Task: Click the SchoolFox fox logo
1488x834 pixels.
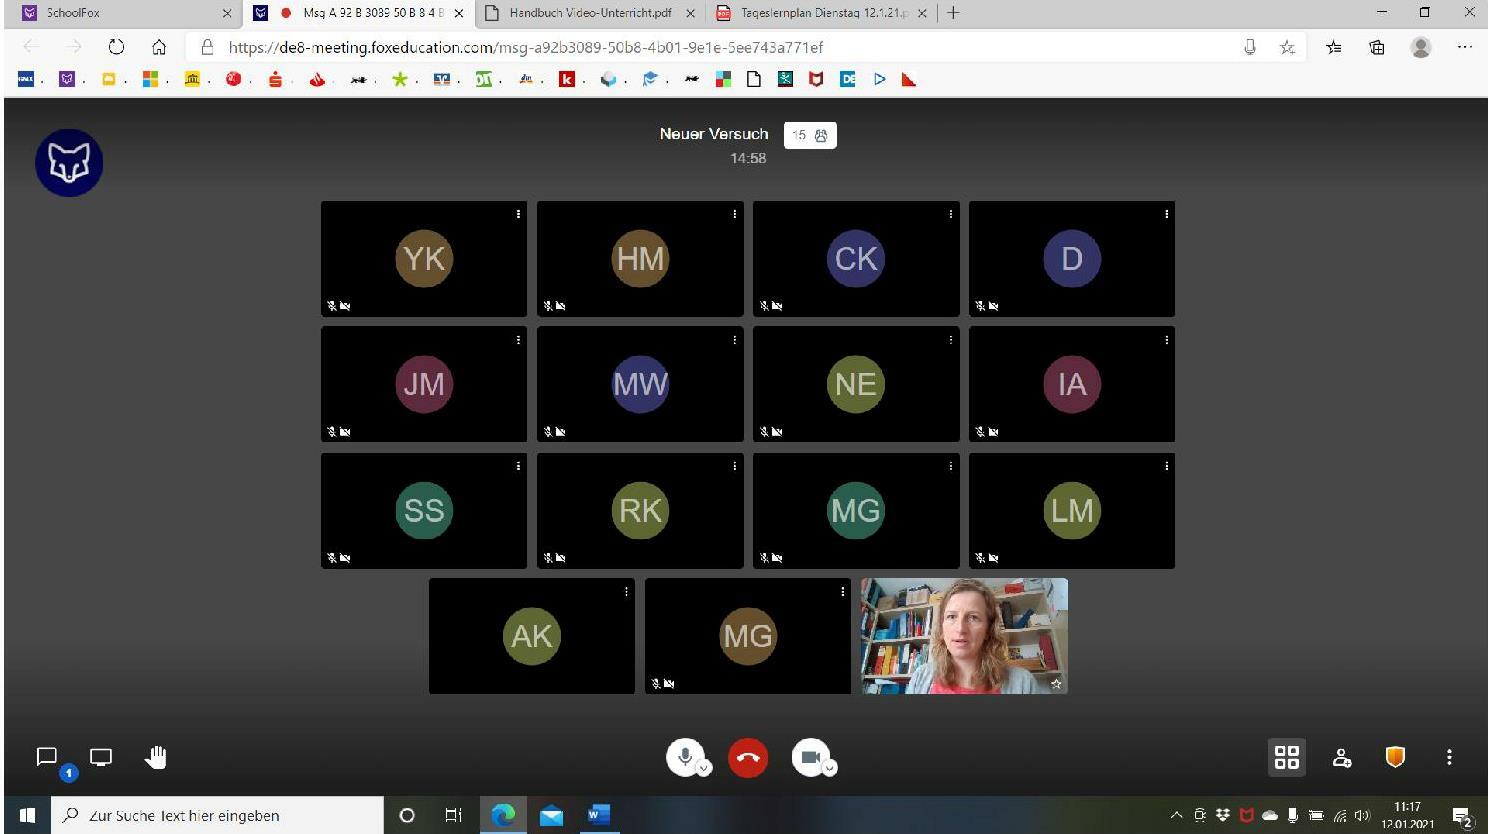Action: point(69,163)
